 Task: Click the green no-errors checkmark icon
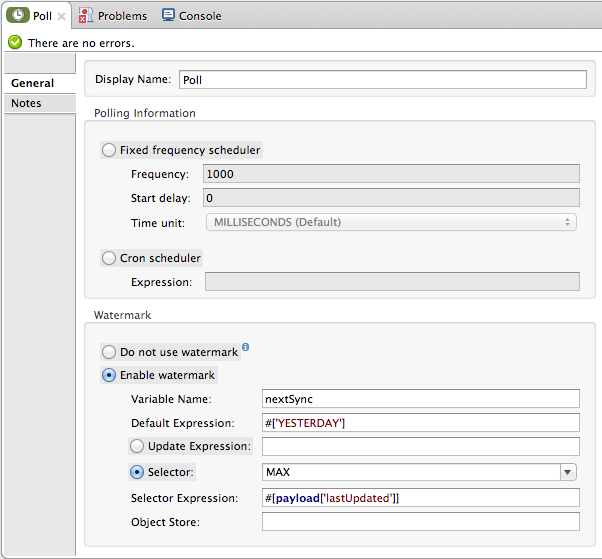pyautogui.click(x=15, y=43)
